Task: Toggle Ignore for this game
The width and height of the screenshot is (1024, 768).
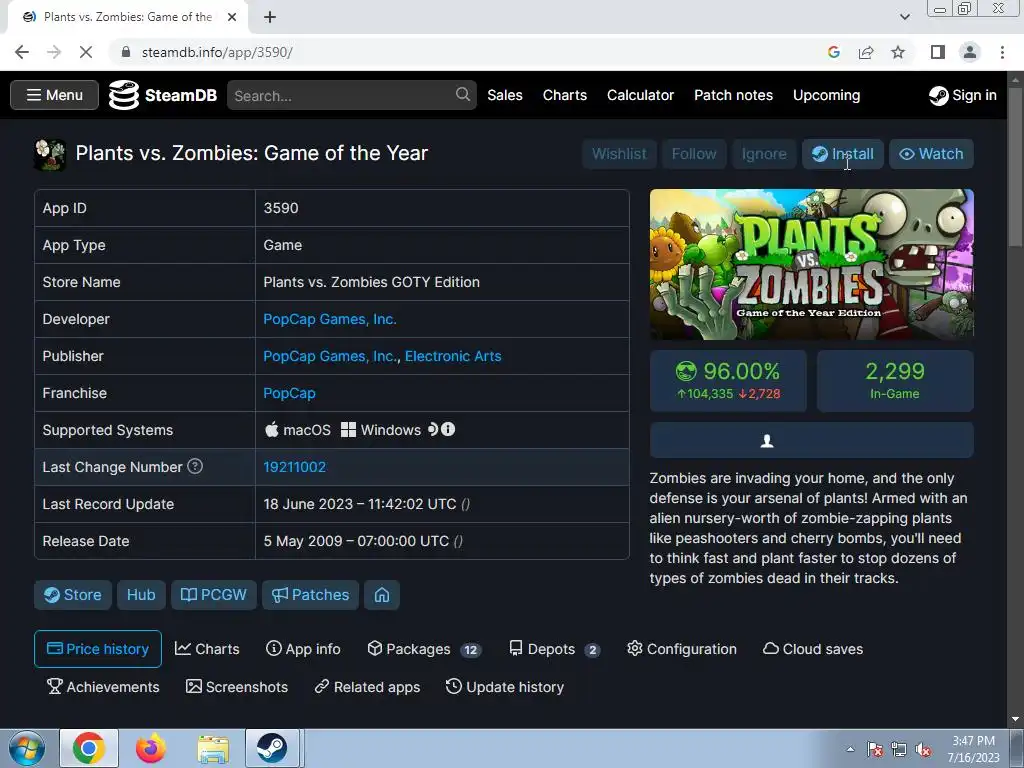Action: click(764, 154)
